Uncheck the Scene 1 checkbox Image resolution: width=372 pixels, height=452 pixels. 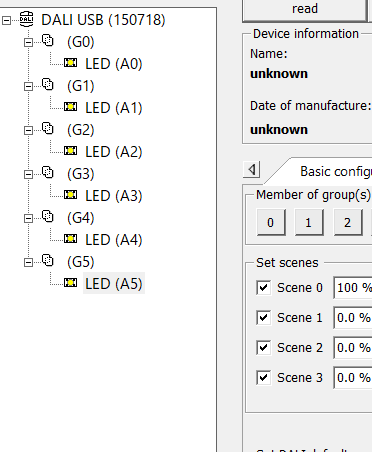263,317
